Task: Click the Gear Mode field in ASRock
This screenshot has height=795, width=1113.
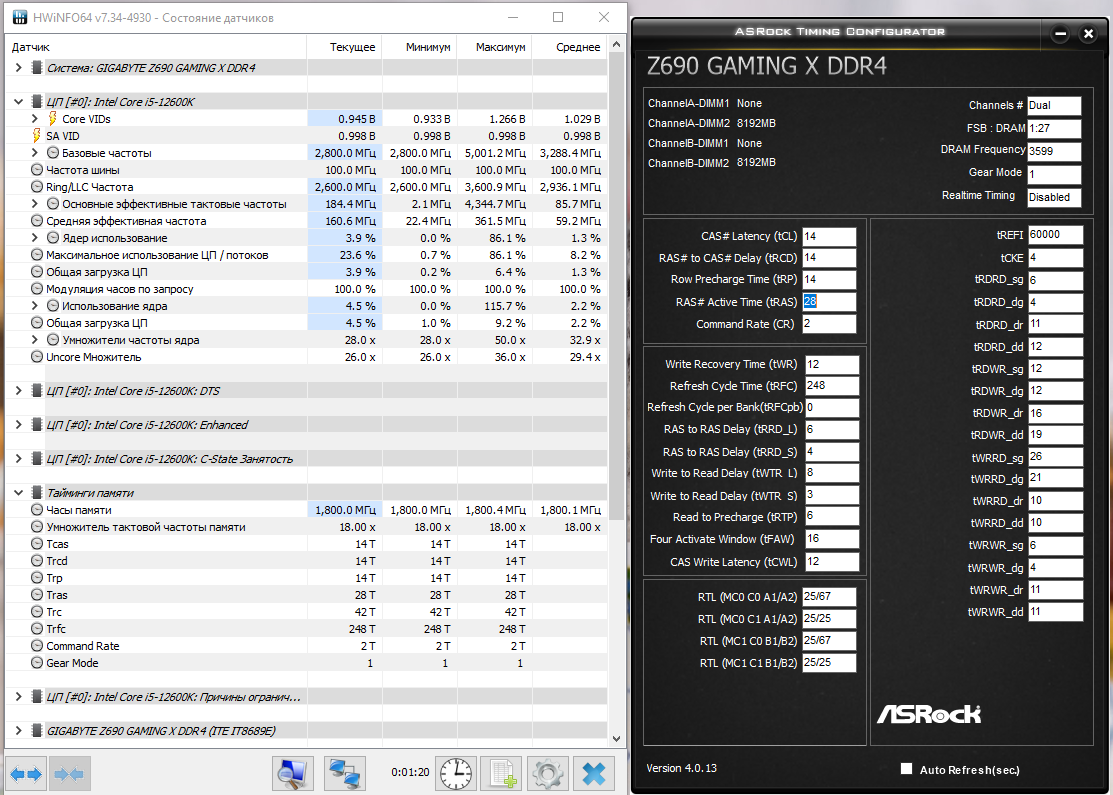Action: (x=1054, y=174)
